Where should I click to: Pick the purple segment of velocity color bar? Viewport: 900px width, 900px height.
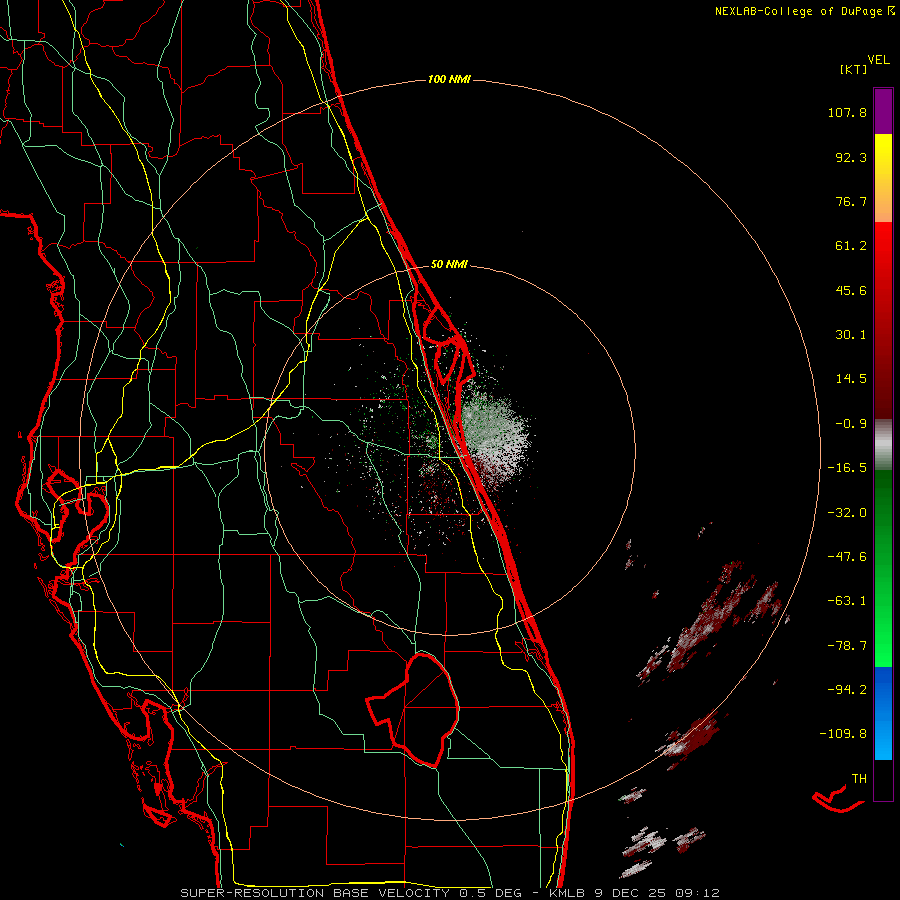click(883, 111)
